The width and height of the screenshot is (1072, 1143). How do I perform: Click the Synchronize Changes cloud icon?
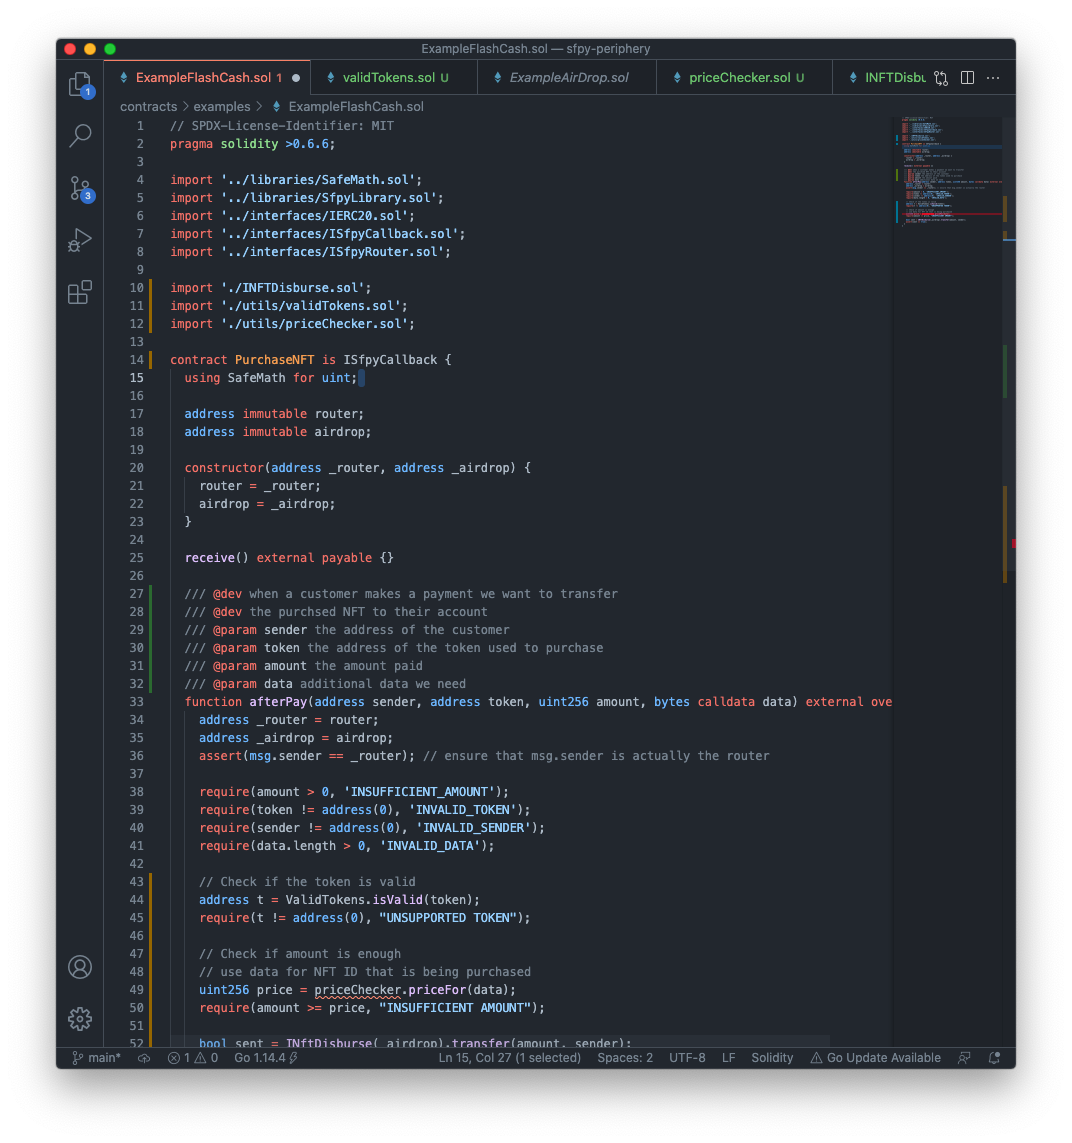pos(144,1058)
